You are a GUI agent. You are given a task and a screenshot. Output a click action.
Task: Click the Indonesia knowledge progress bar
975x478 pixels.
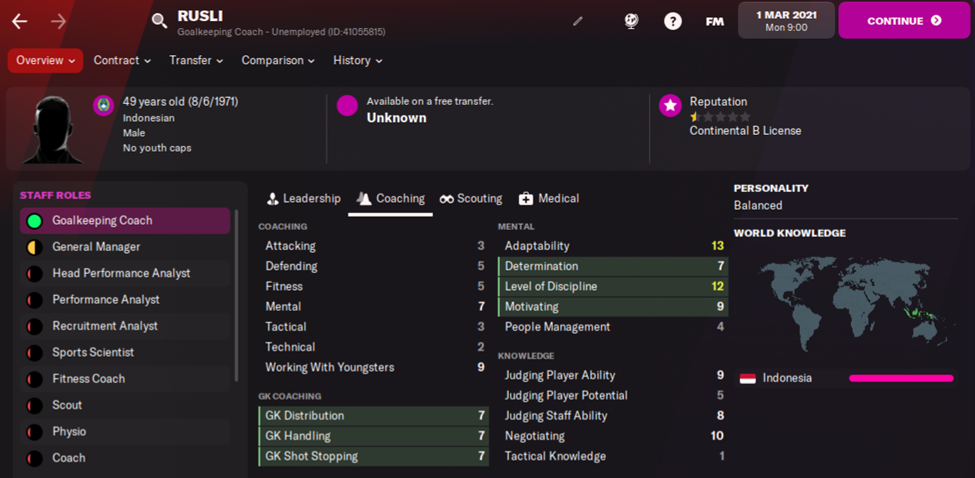click(x=901, y=379)
